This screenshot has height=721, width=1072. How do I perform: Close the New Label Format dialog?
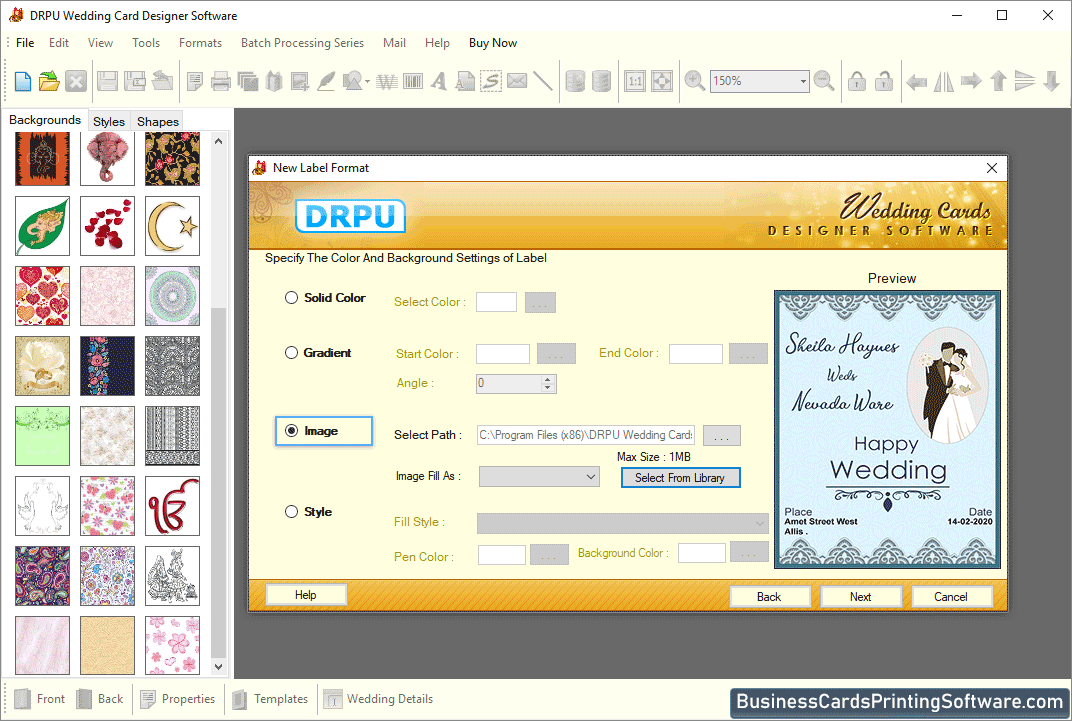(x=992, y=168)
